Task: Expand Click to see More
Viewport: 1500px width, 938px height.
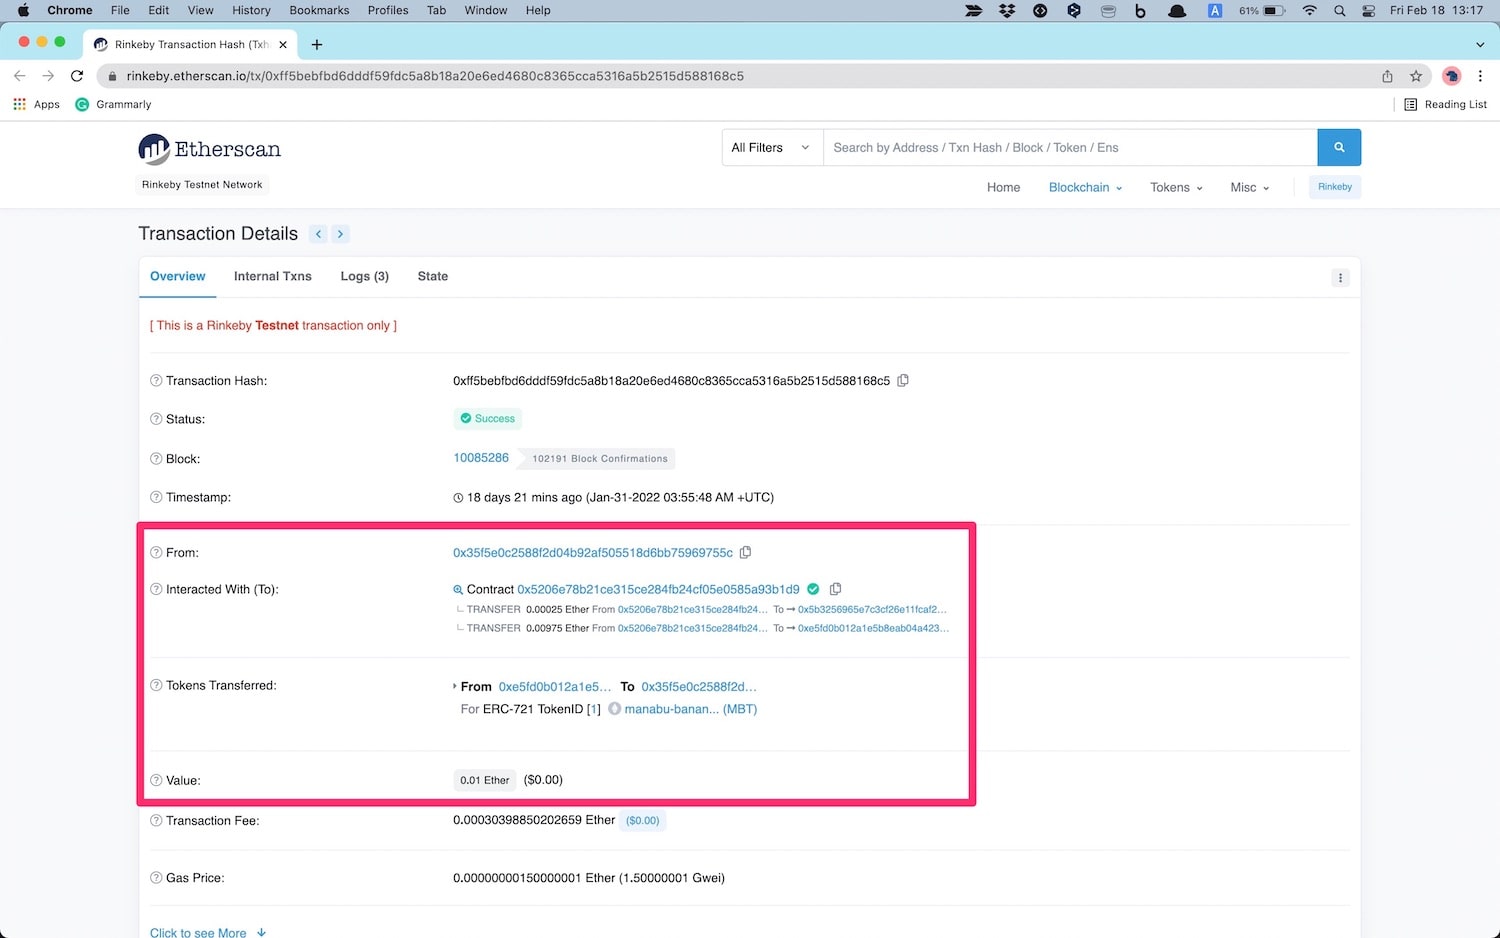Action: [208, 932]
